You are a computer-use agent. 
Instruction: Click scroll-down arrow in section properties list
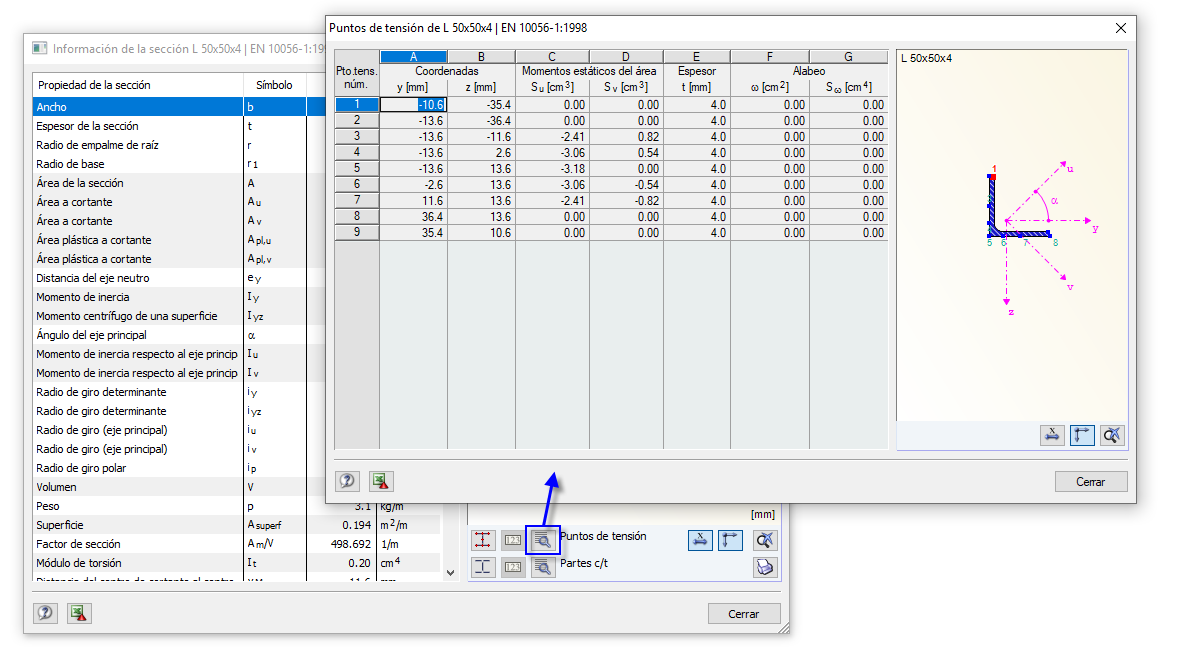coord(450,573)
